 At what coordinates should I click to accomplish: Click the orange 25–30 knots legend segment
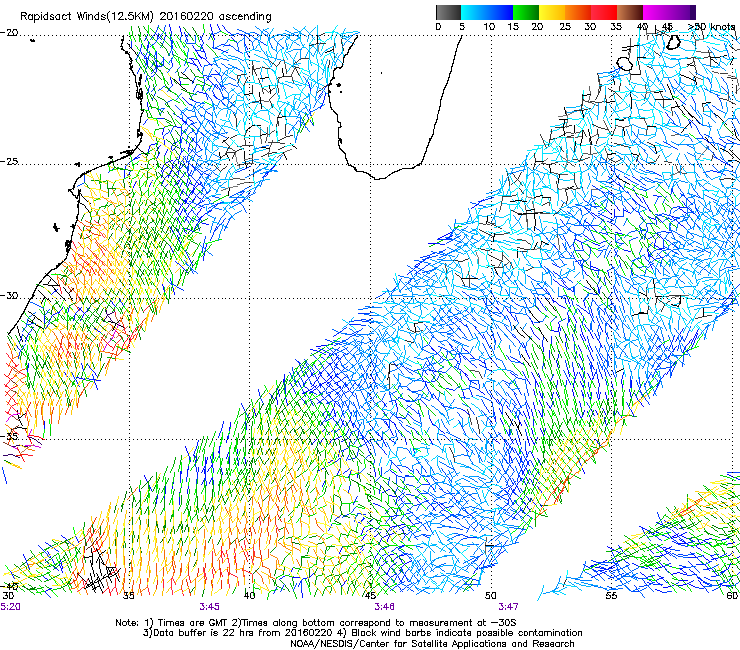pos(578,12)
